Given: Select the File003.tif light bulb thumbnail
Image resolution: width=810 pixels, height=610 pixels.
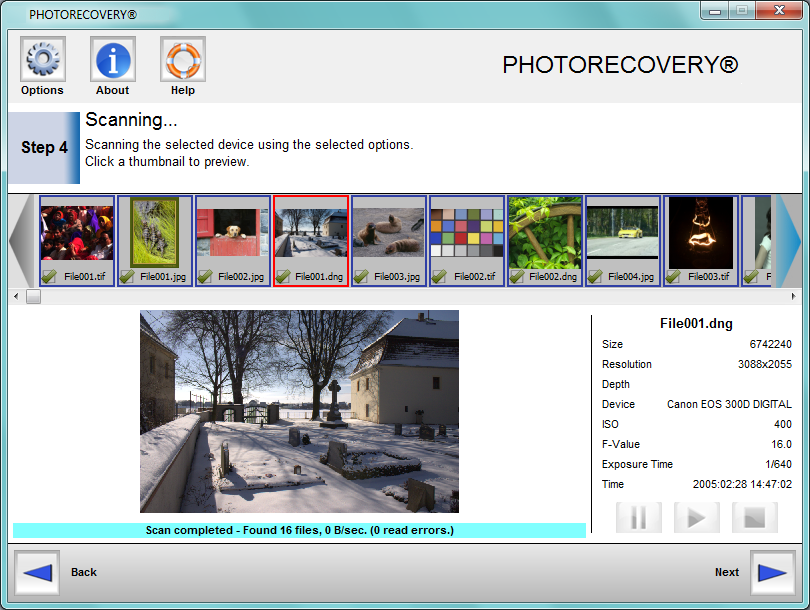Looking at the screenshot, I should click(x=701, y=232).
